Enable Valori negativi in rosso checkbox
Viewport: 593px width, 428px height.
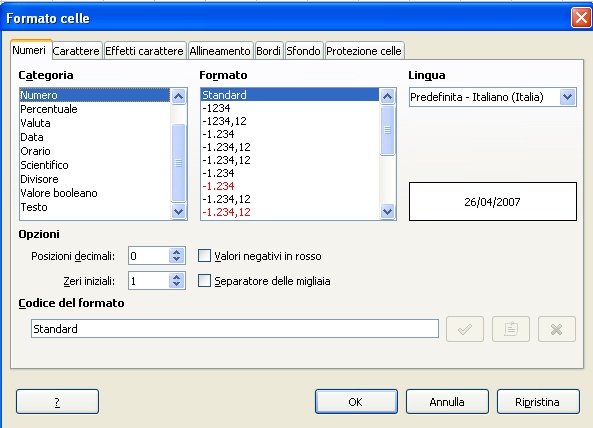tap(205, 256)
